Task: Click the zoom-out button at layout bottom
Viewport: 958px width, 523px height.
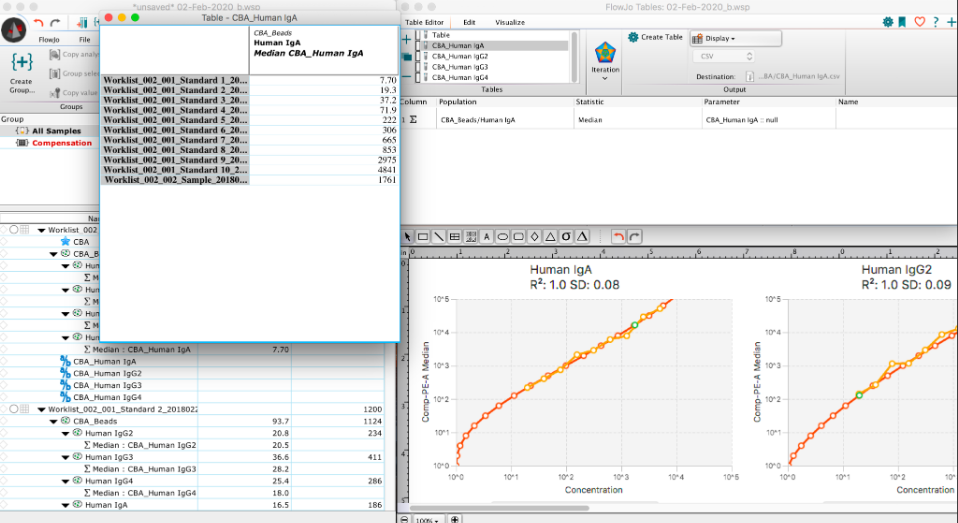Action: point(404,519)
